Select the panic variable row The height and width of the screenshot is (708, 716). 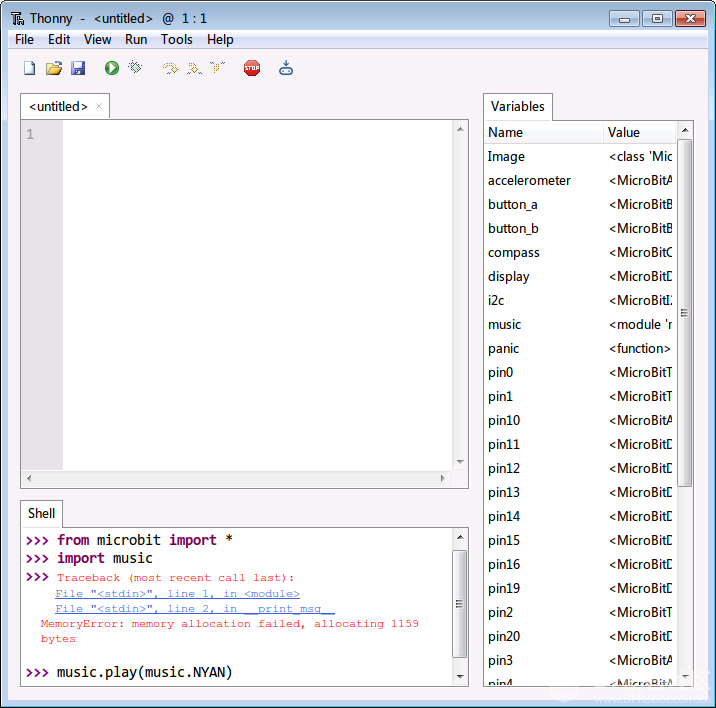580,348
